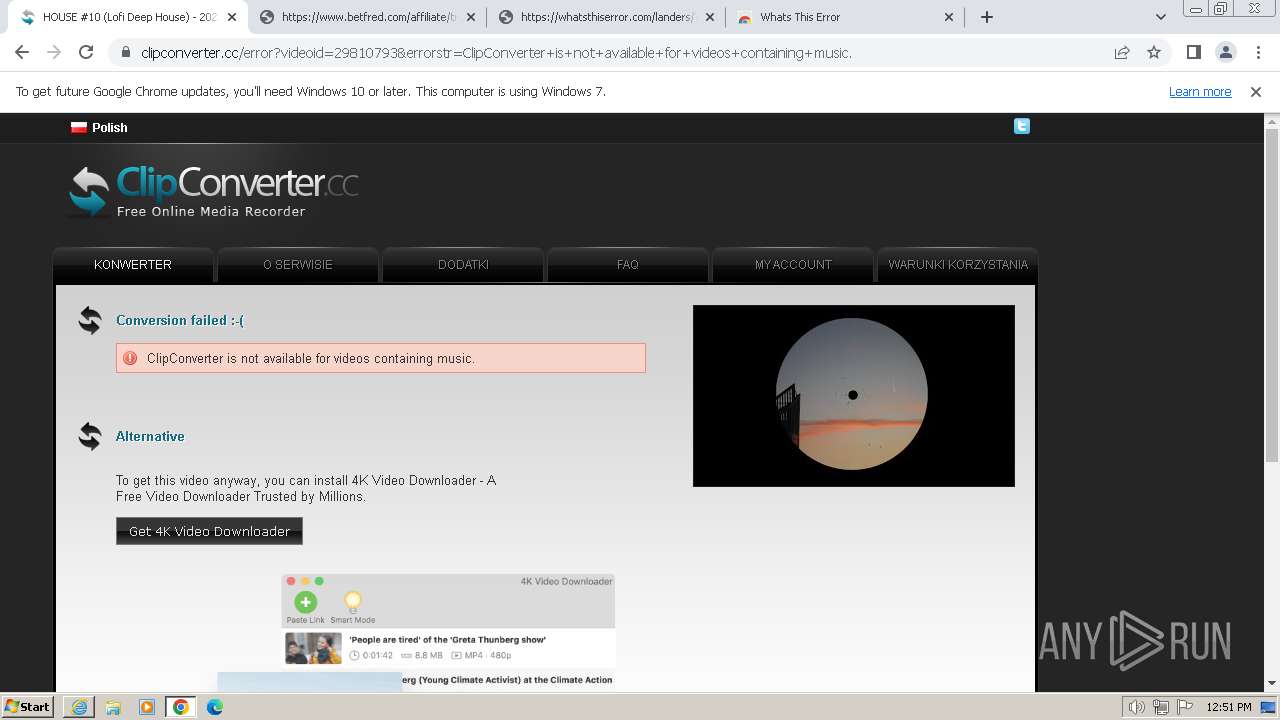Click the Conversion failed heading text
1280x720 pixels.
tap(180, 320)
